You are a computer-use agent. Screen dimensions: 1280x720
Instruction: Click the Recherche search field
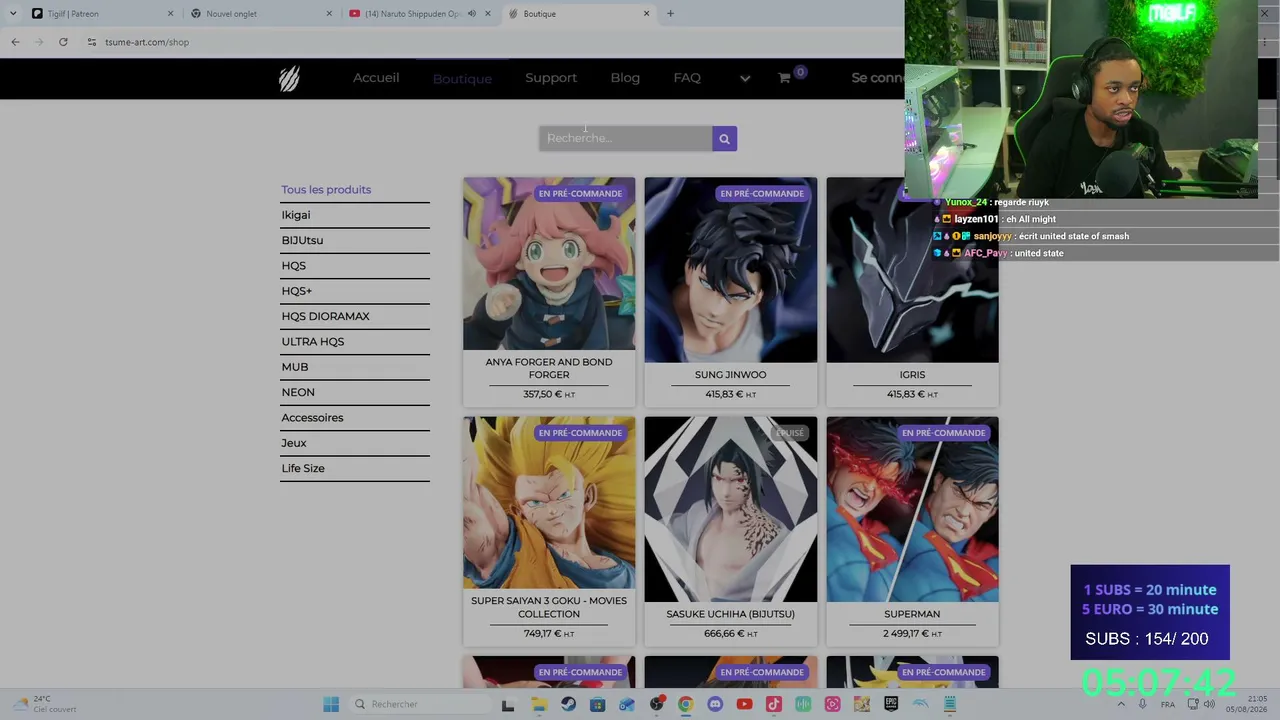pyautogui.click(x=626, y=139)
